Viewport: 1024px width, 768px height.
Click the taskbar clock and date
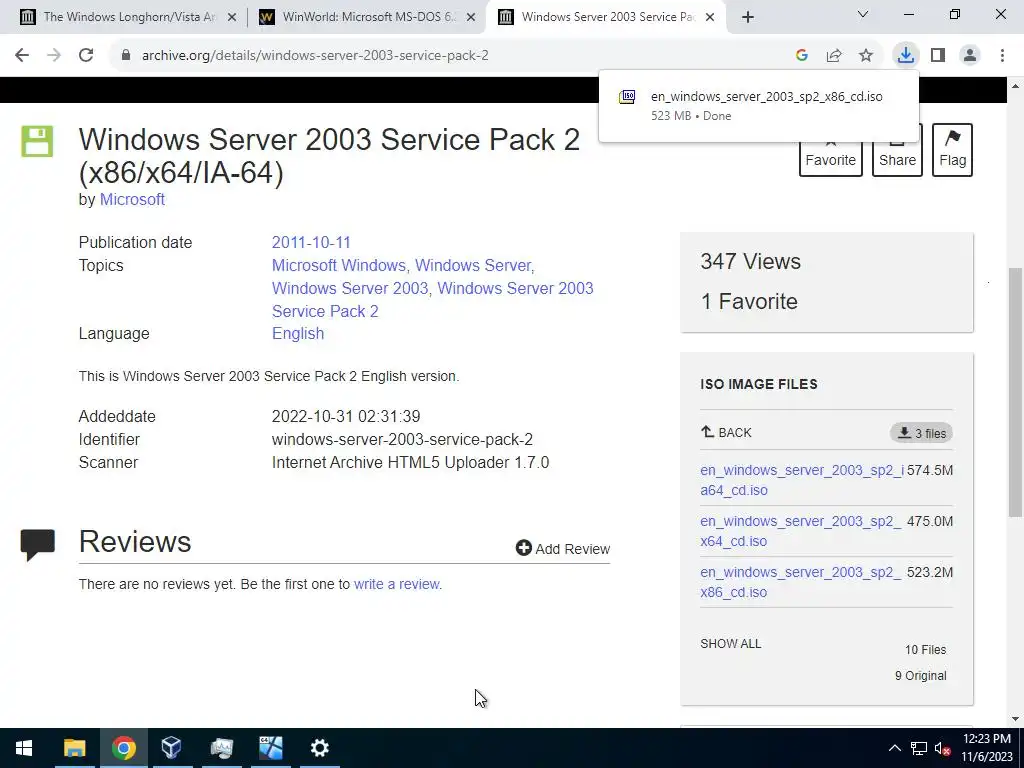click(986, 748)
